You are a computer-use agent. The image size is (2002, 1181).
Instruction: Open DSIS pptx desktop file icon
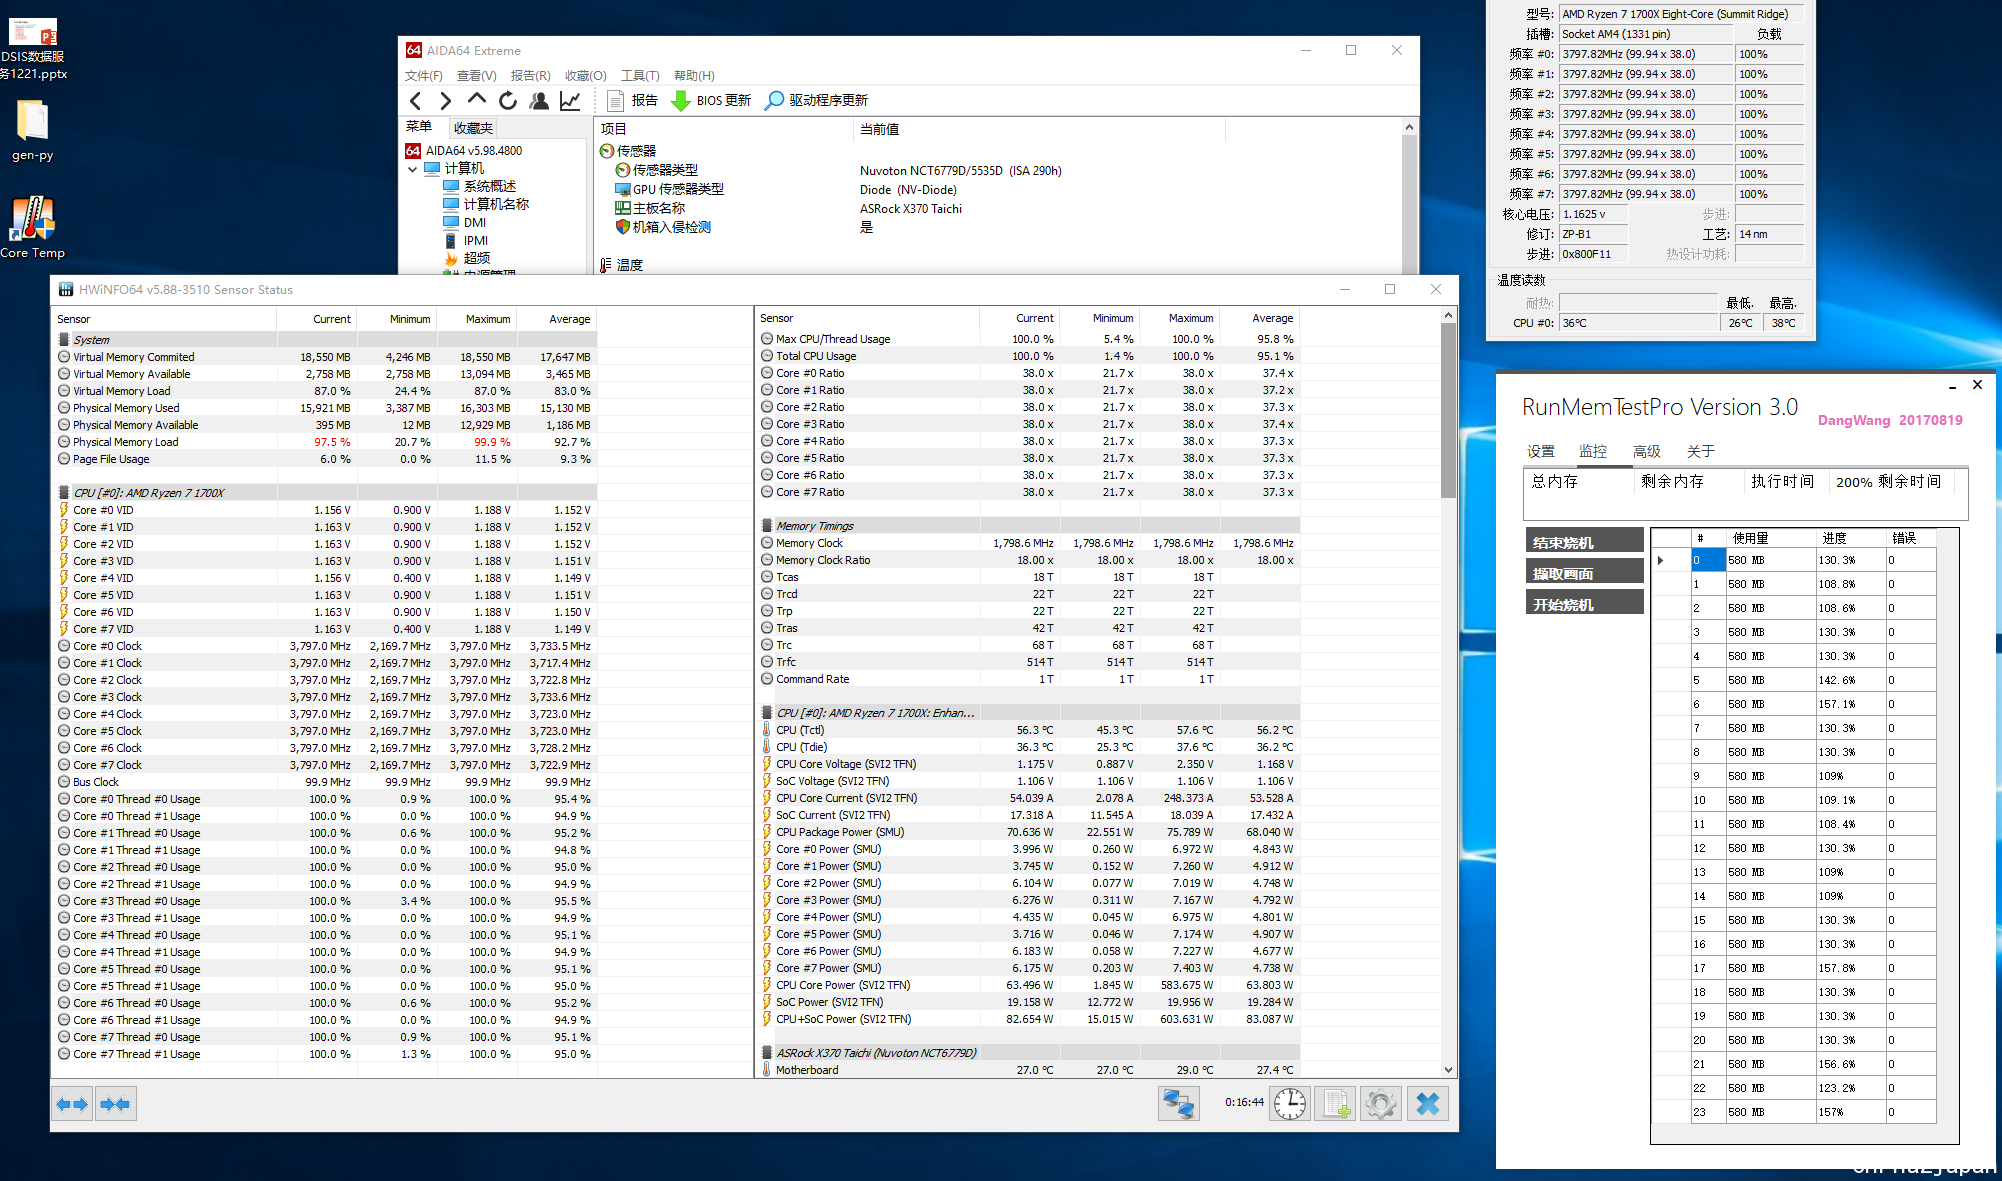tap(33, 49)
